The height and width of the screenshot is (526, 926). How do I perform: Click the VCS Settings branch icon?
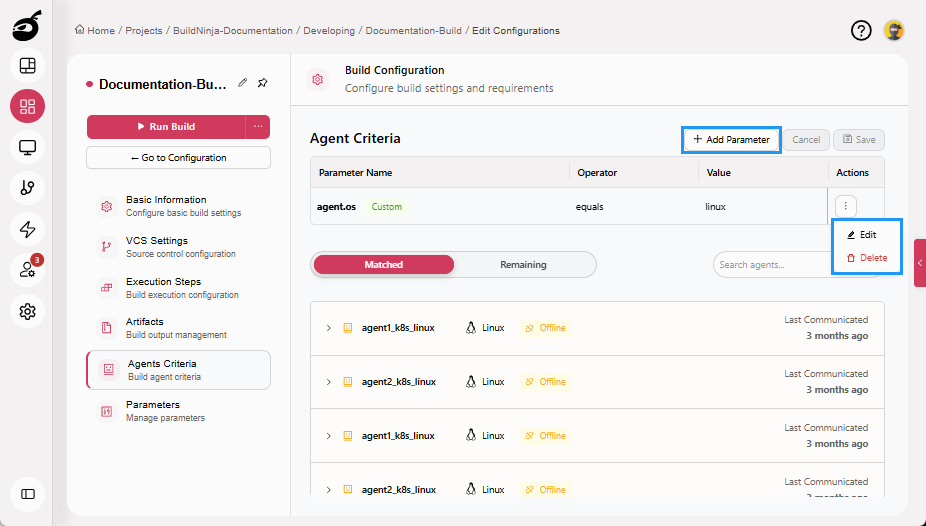(x=106, y=247)
